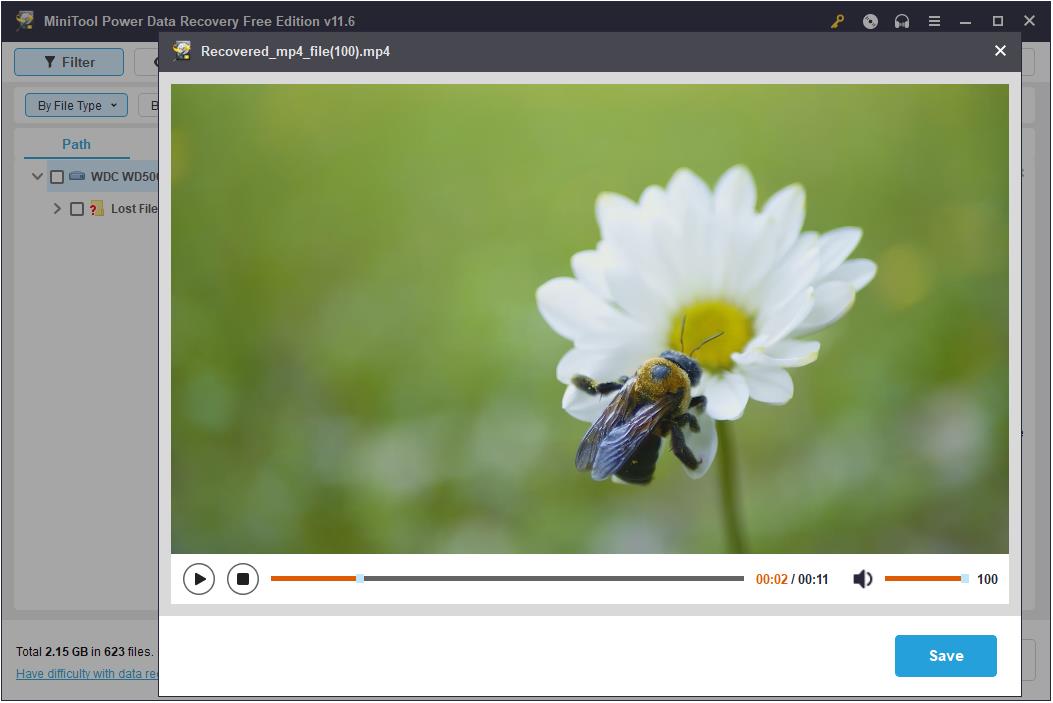
Task: Select the Lost Files folder icon
Action: coord(97,209)
